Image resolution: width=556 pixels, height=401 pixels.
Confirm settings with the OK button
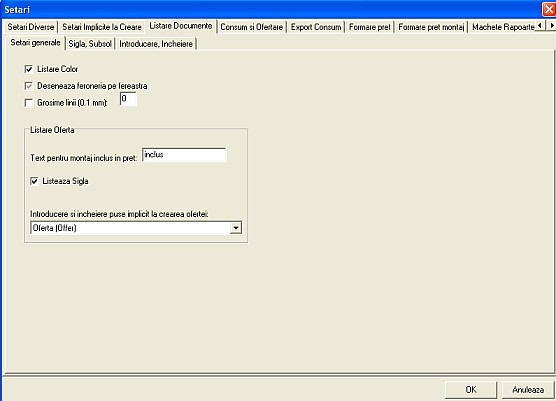click(x=471, y=390)
